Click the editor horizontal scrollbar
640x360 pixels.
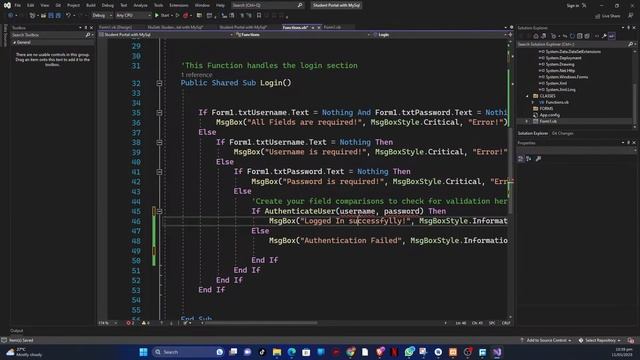(260, 323)
